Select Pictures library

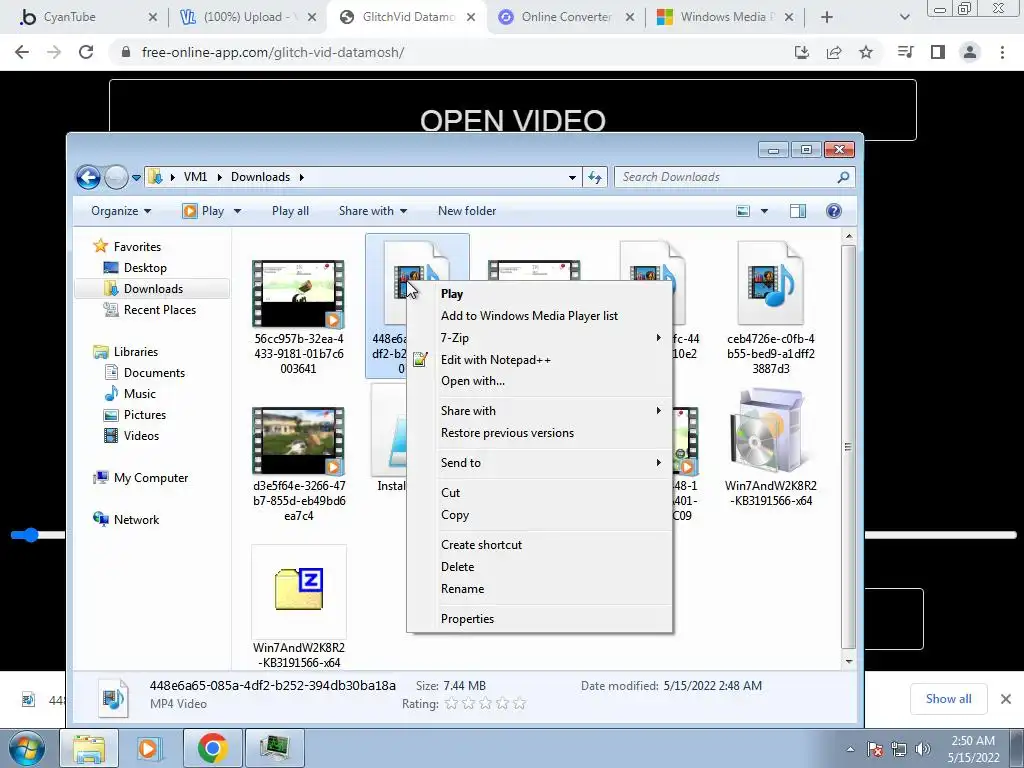(x=144, y=415)
